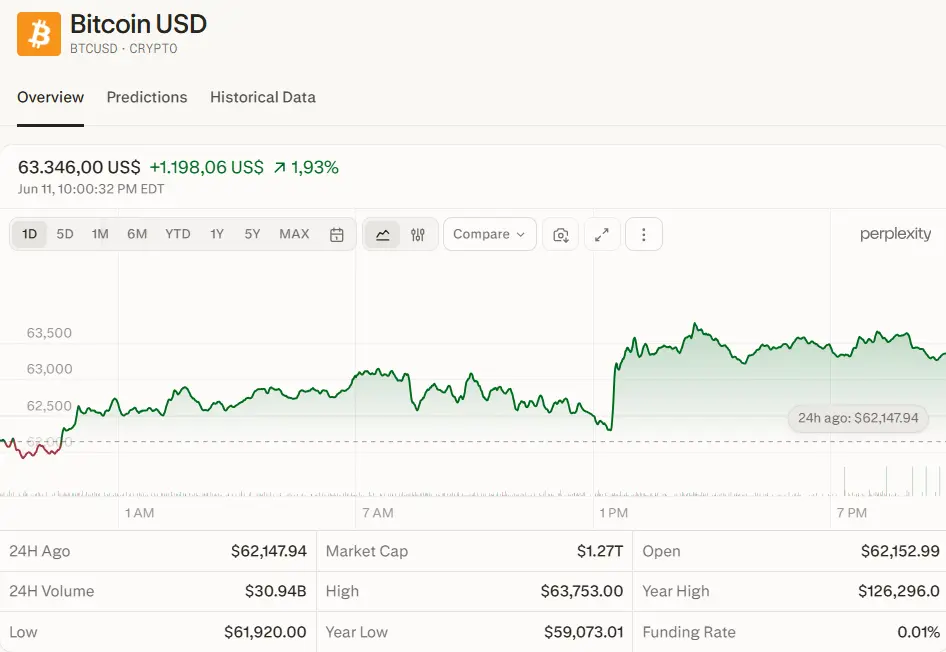
Task: Click the 24H Ago value $62,147.94
Action: [269, 551]
